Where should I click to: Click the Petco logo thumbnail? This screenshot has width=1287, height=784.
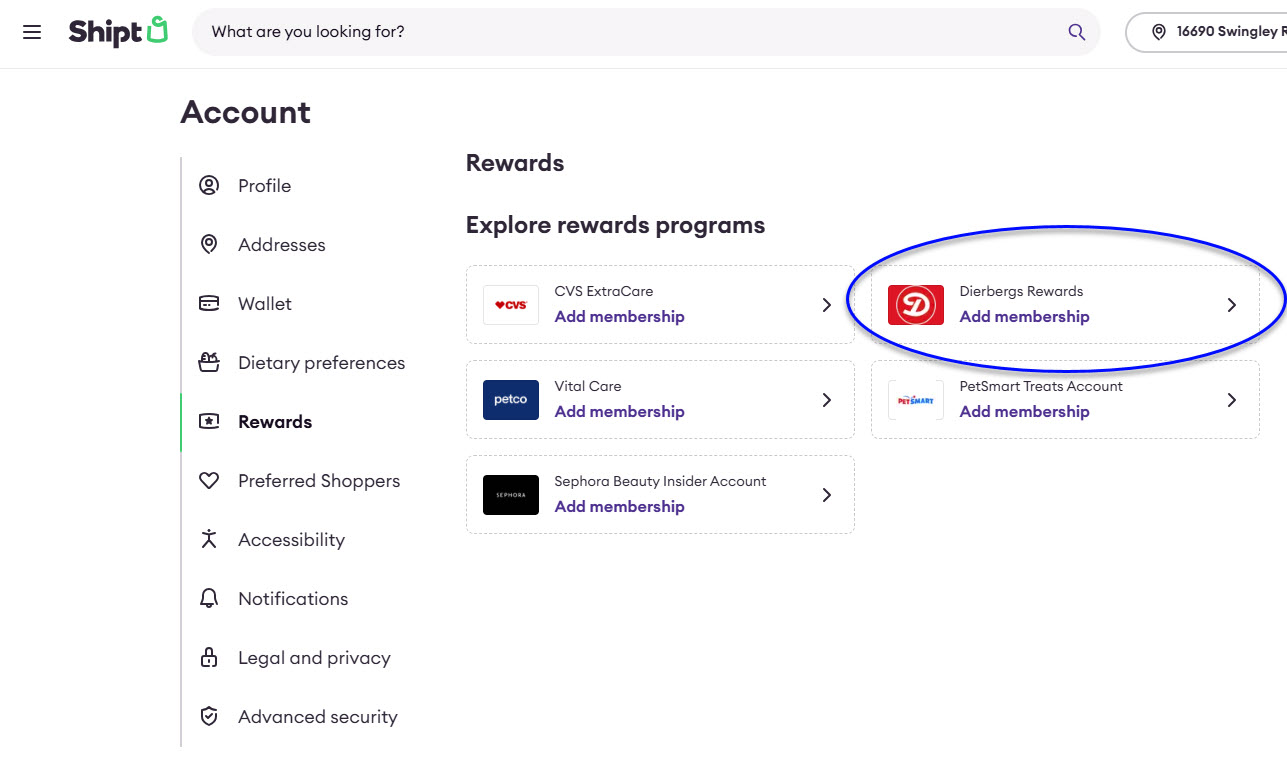pyautogui.click(x=511, y=400)
